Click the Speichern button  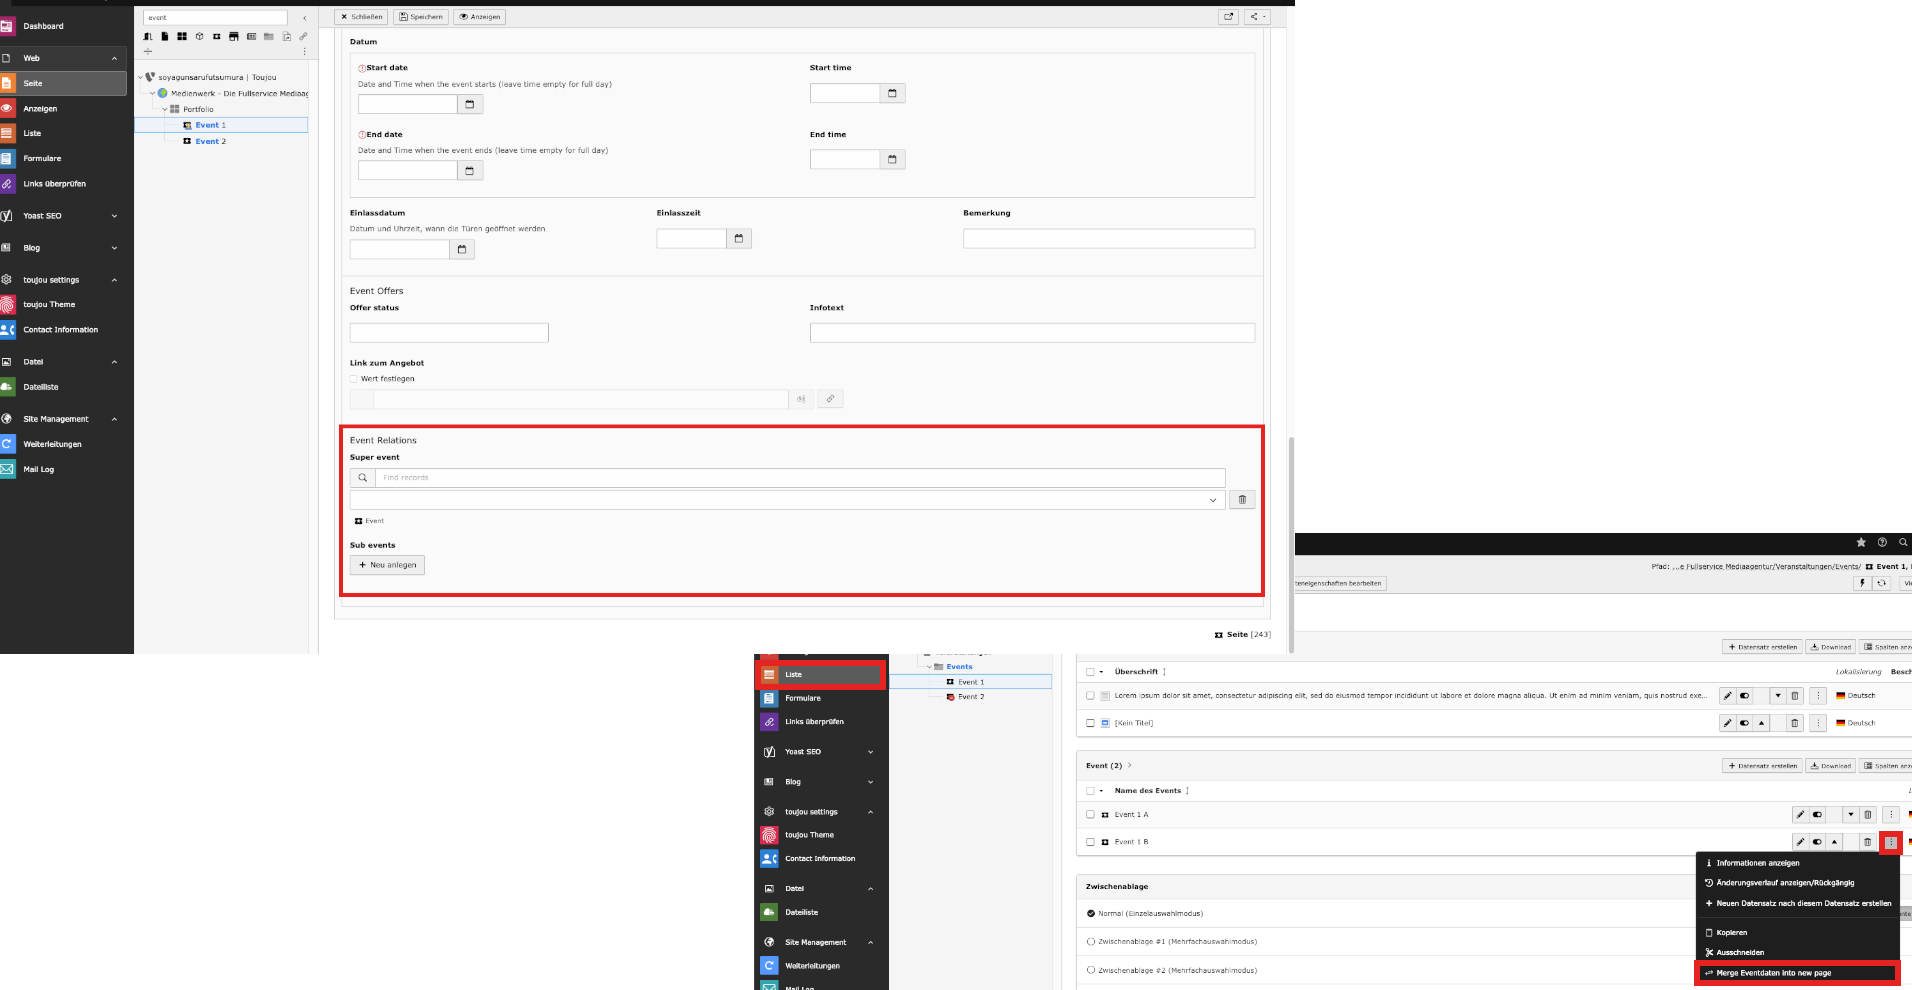[421, 17]
